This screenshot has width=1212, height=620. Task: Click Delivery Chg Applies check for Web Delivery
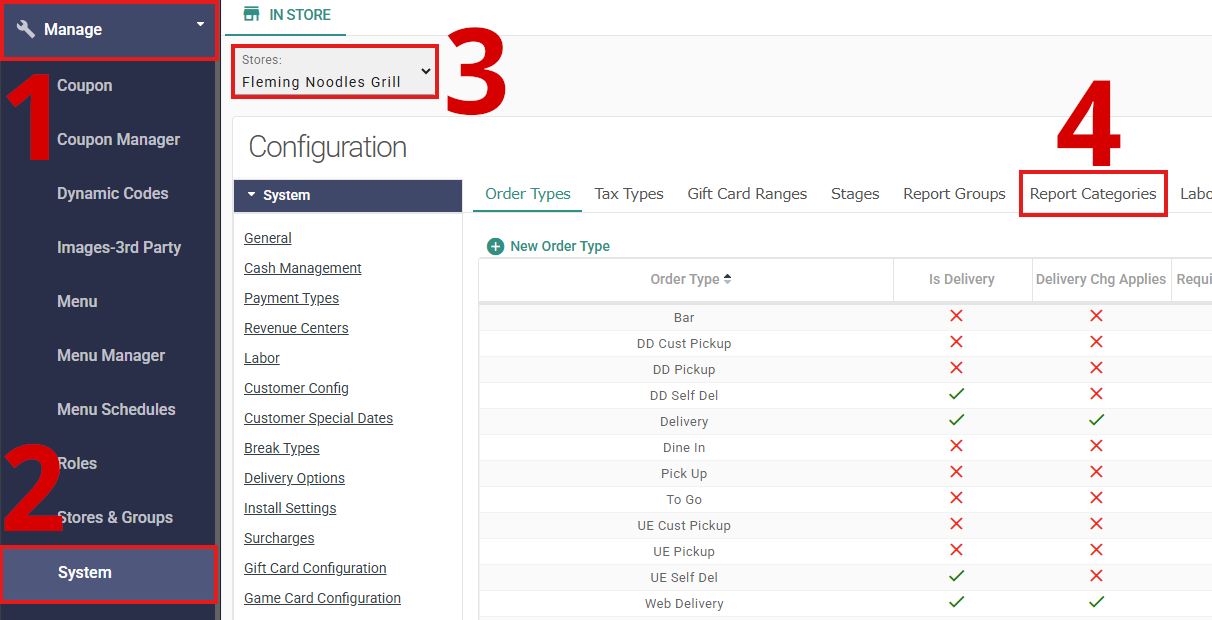point(1097,602)
